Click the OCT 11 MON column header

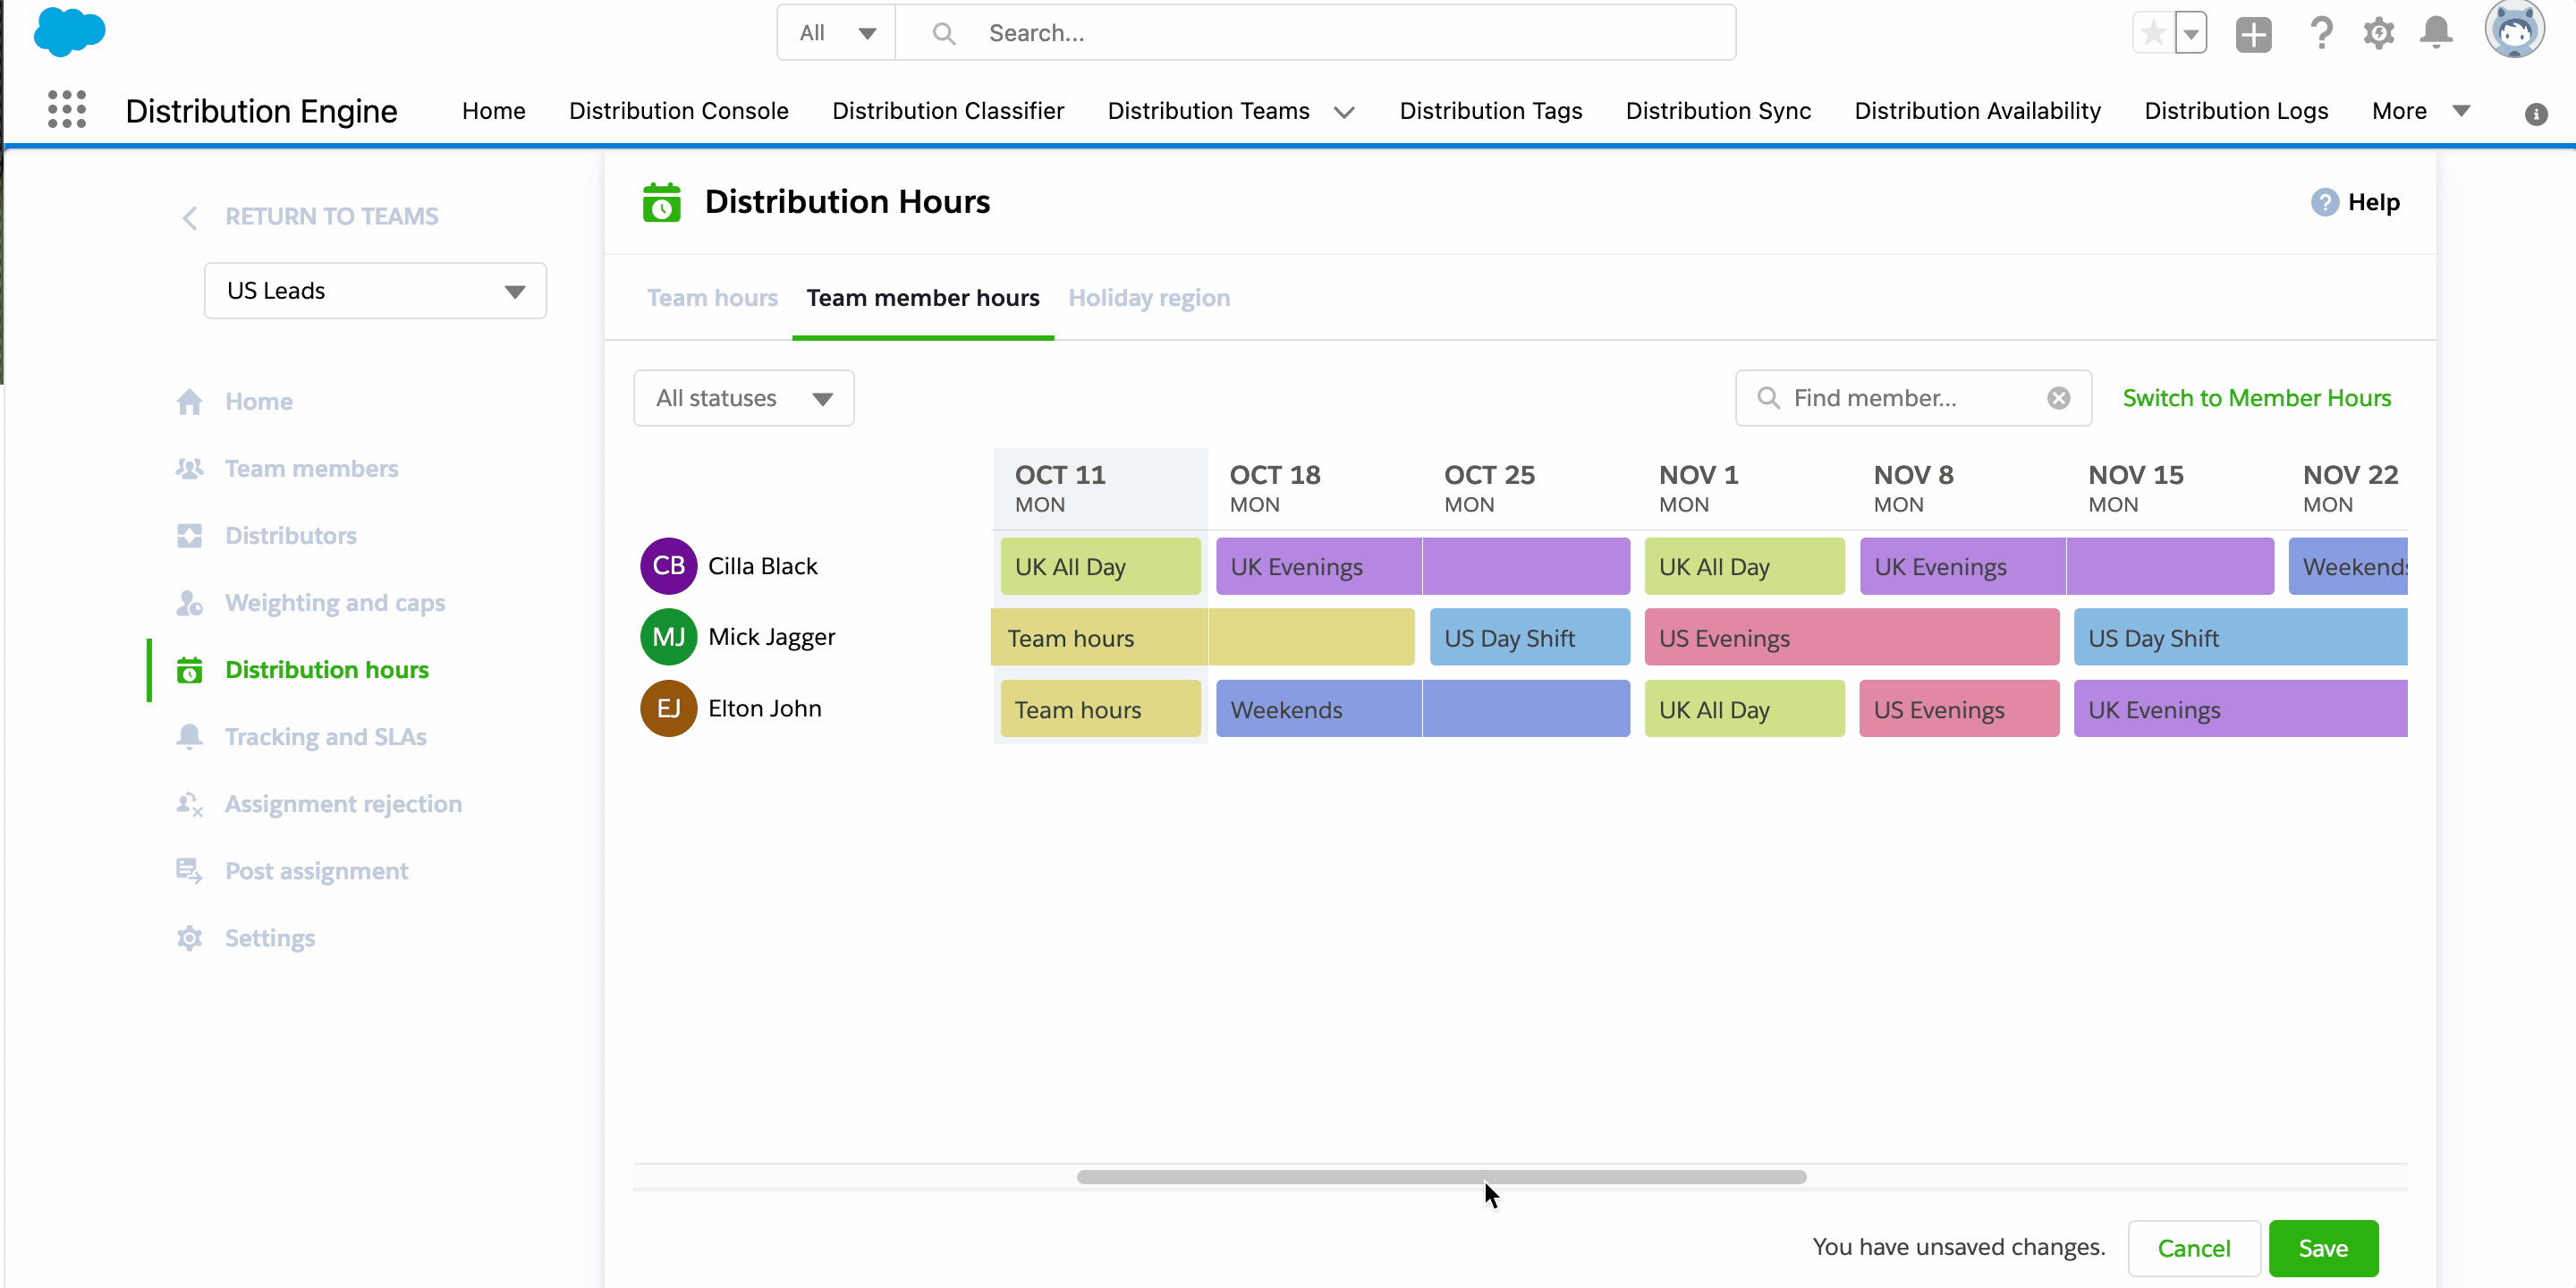click(x=1100, y=488)
